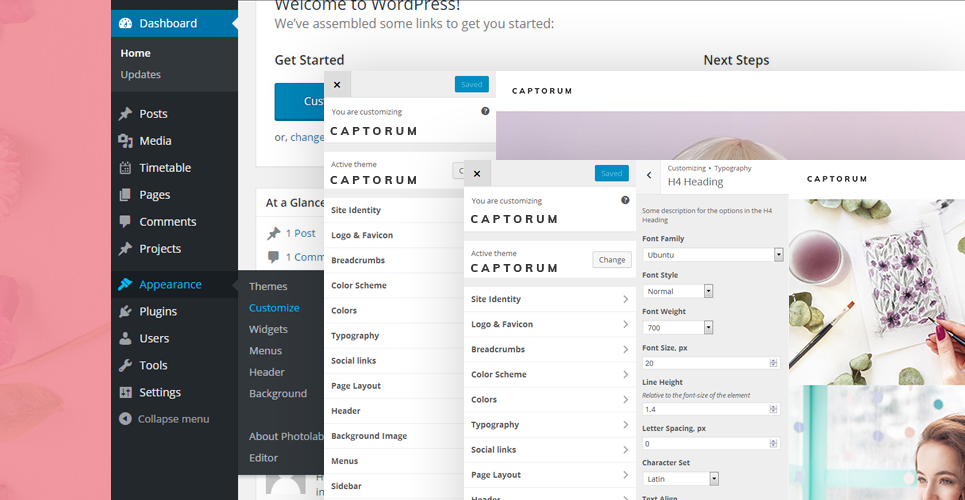Click the Collapse menu arrow icon
965x500 pixels.
click(126, 419)
